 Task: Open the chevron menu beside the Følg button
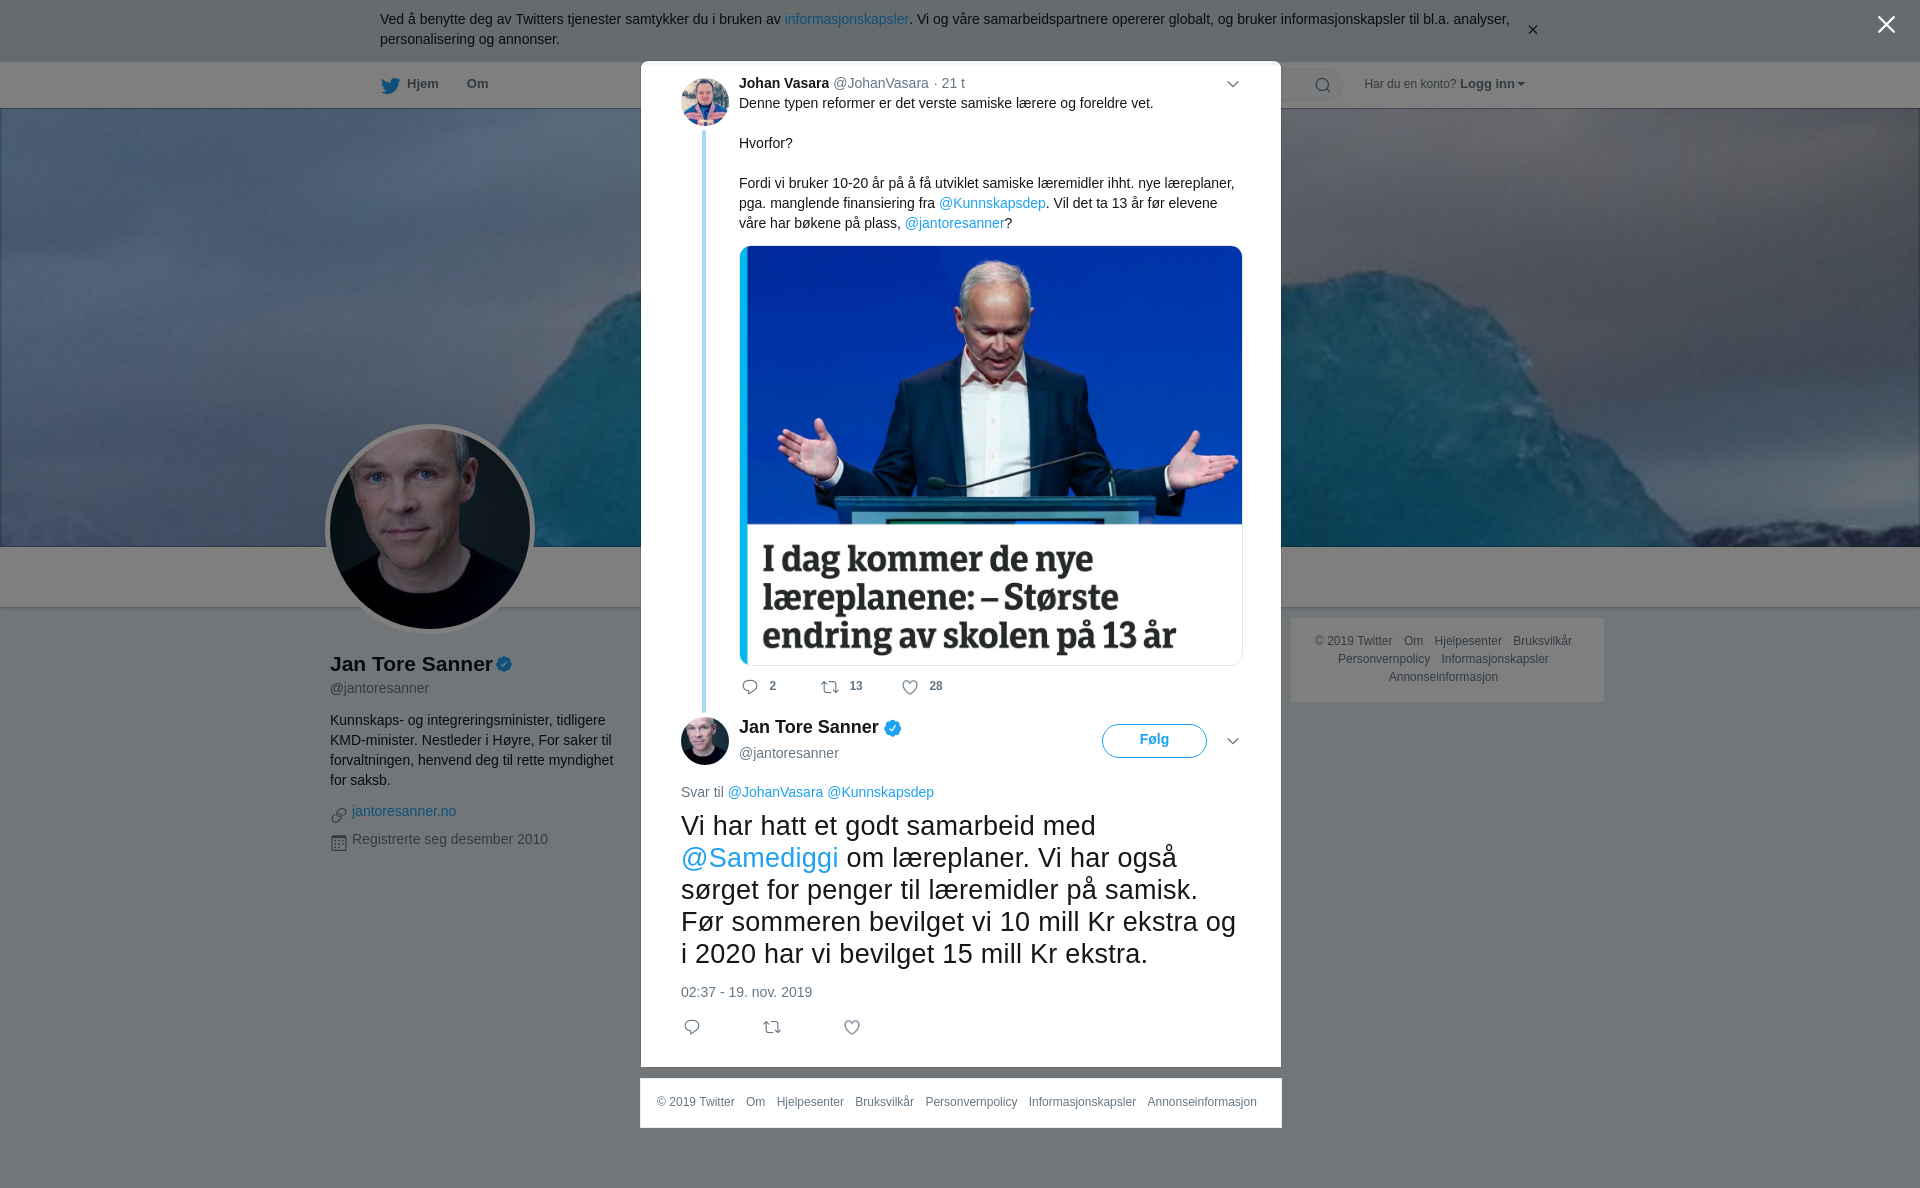click(1233, 741)
